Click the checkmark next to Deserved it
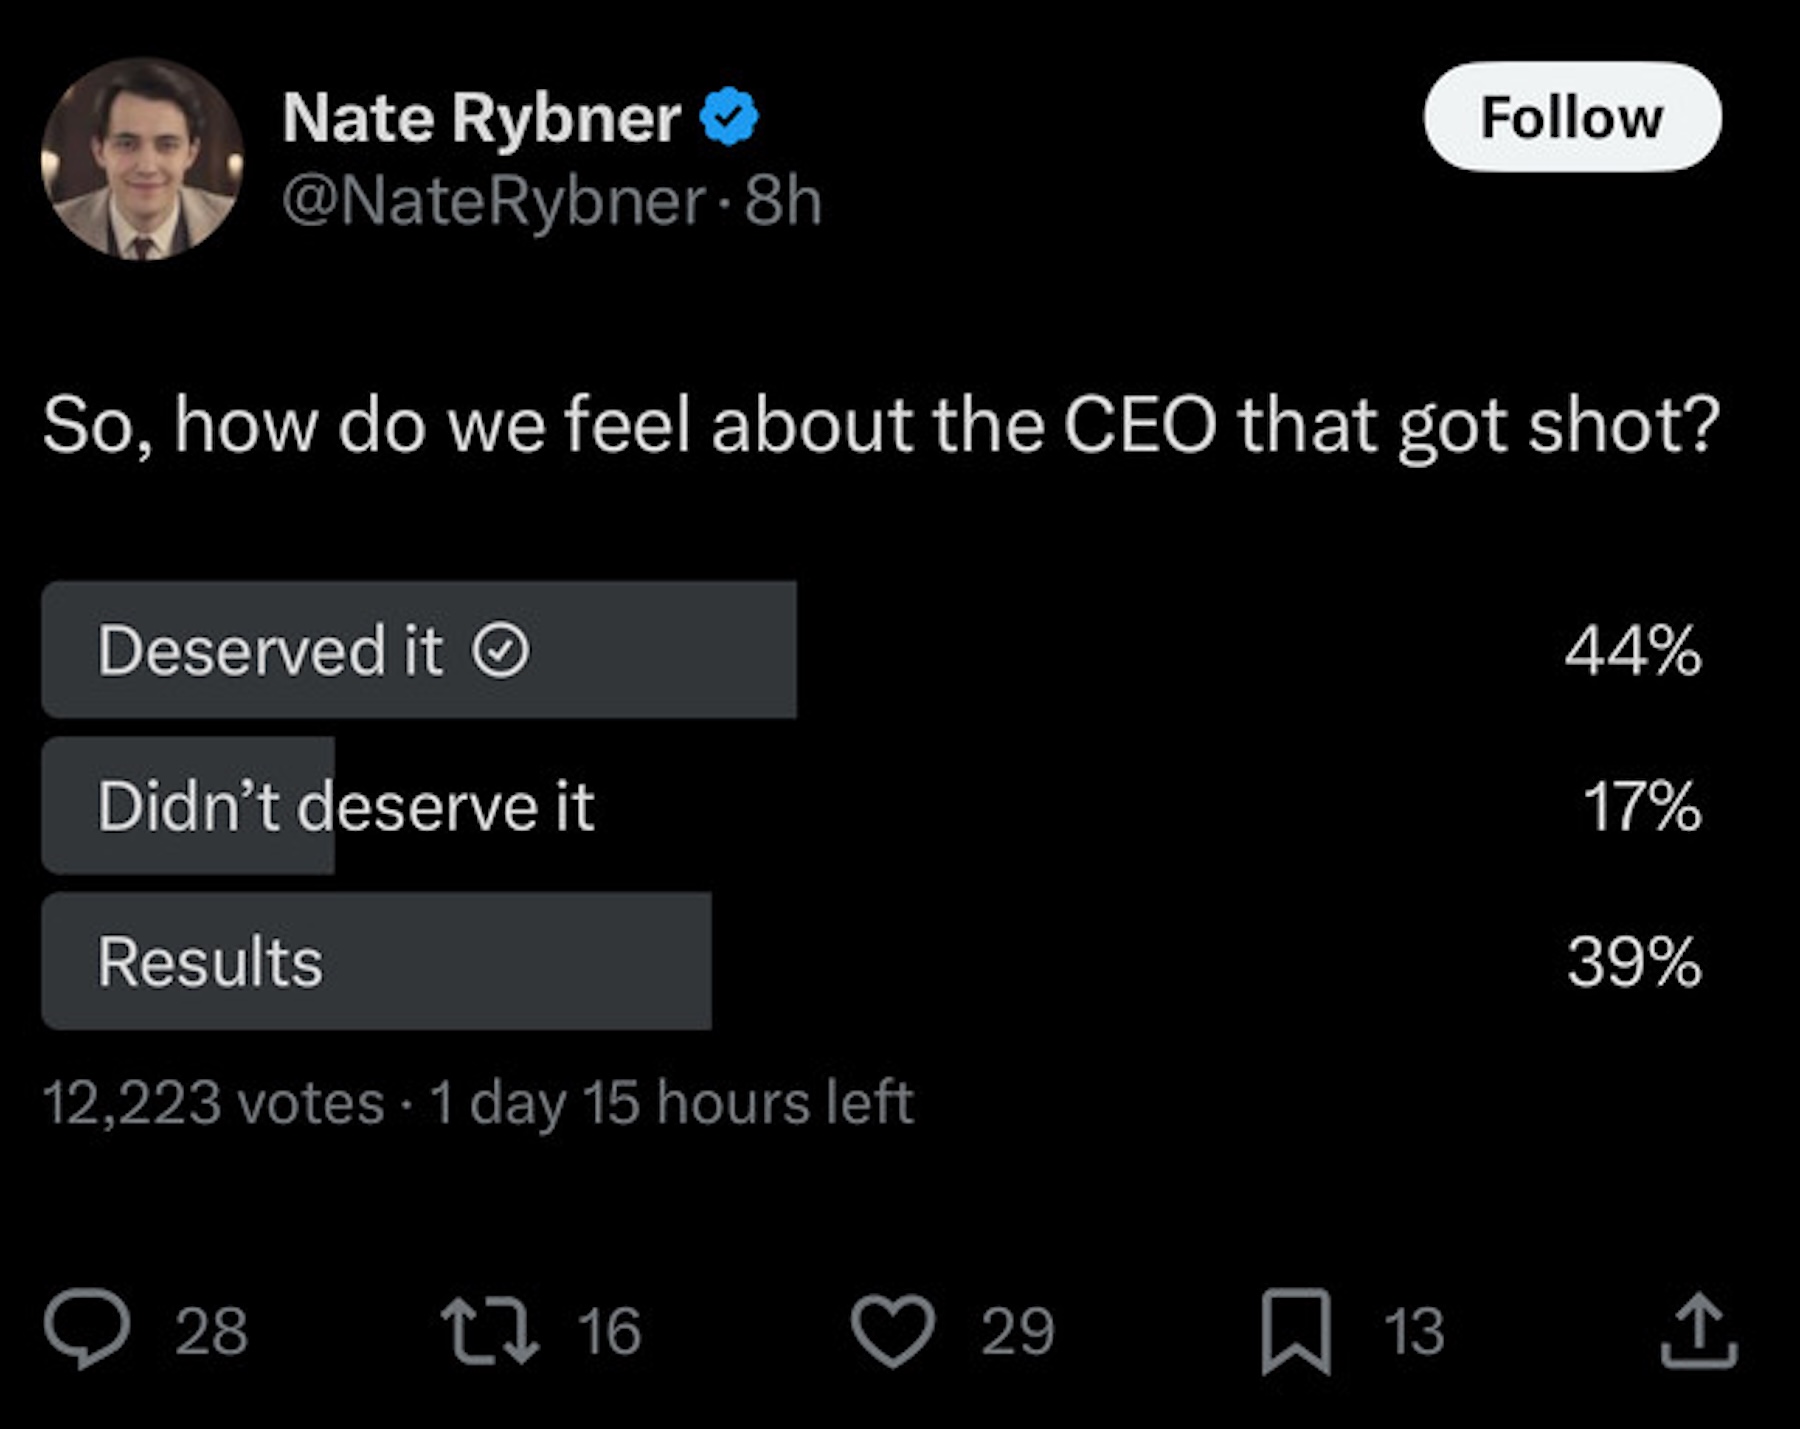The height and width of the screenshot is (1429, 1800). coord(500,651)
